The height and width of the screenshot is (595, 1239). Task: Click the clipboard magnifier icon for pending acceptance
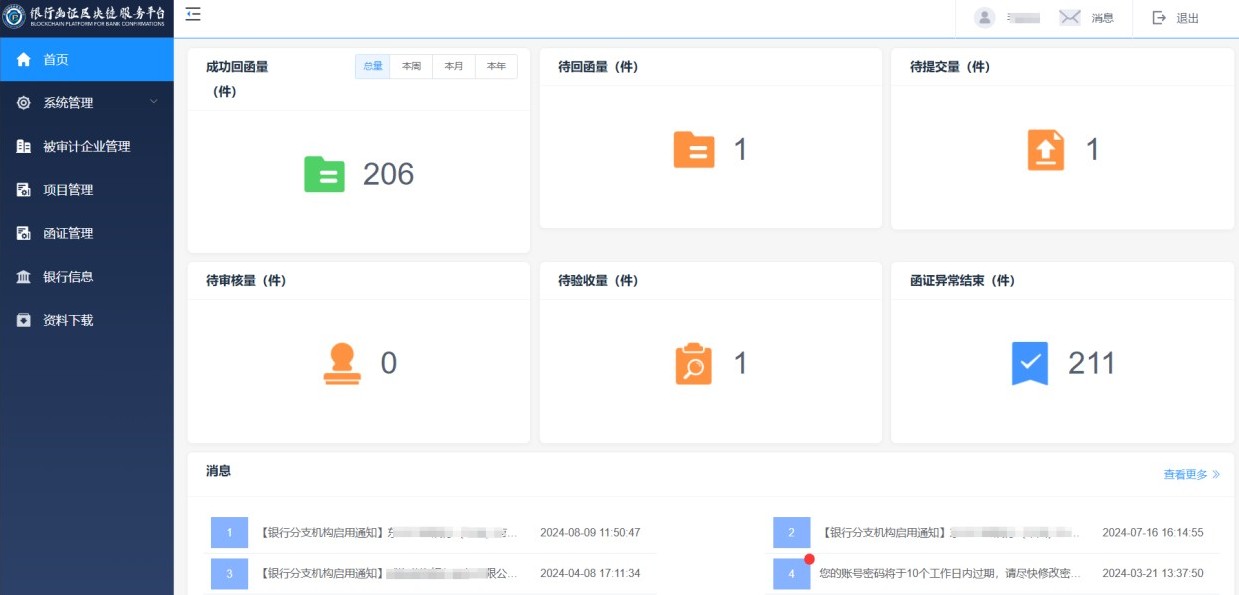click(x=694, y=364)
